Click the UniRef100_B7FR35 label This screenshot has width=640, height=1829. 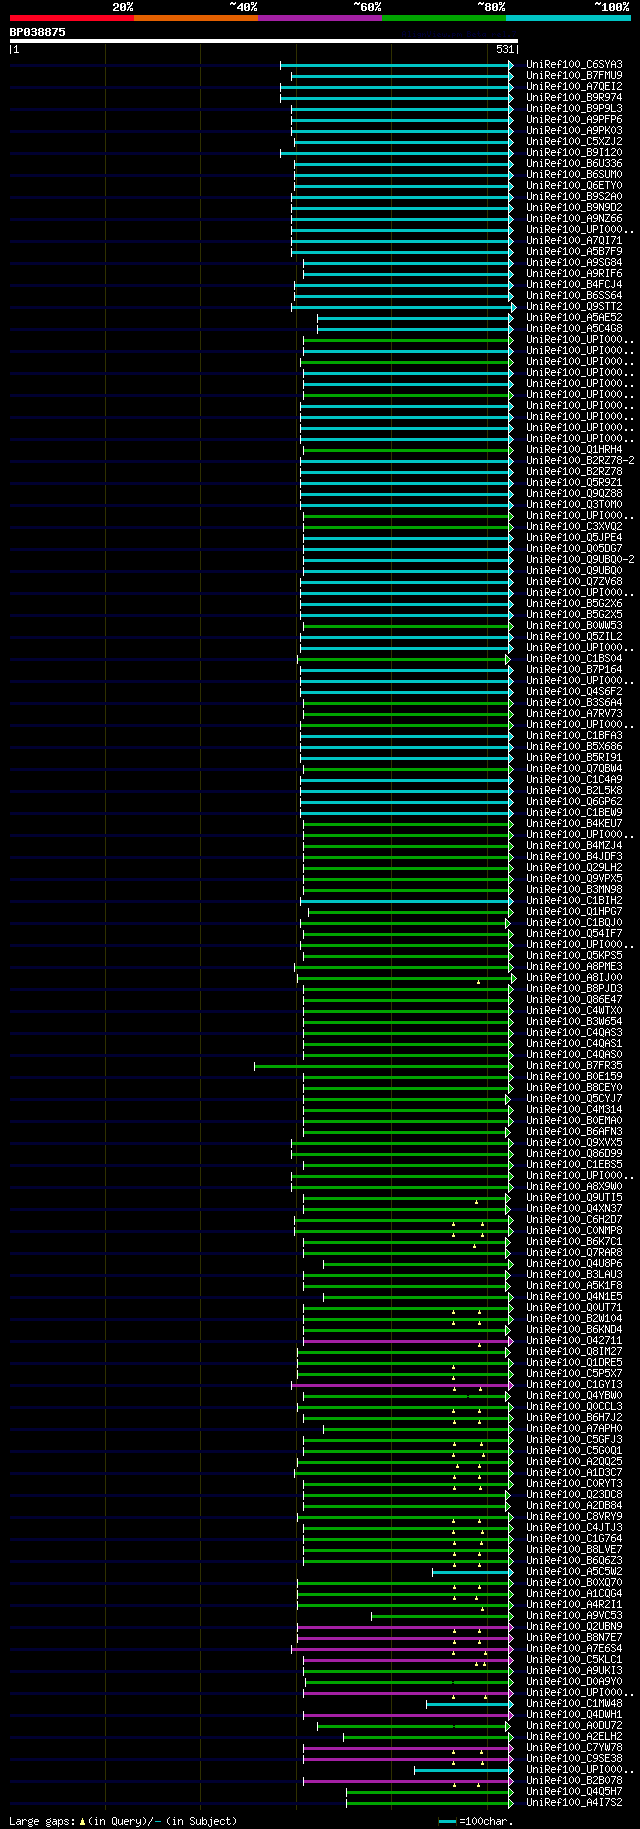pyautogui.click(x=574, y=1066)
